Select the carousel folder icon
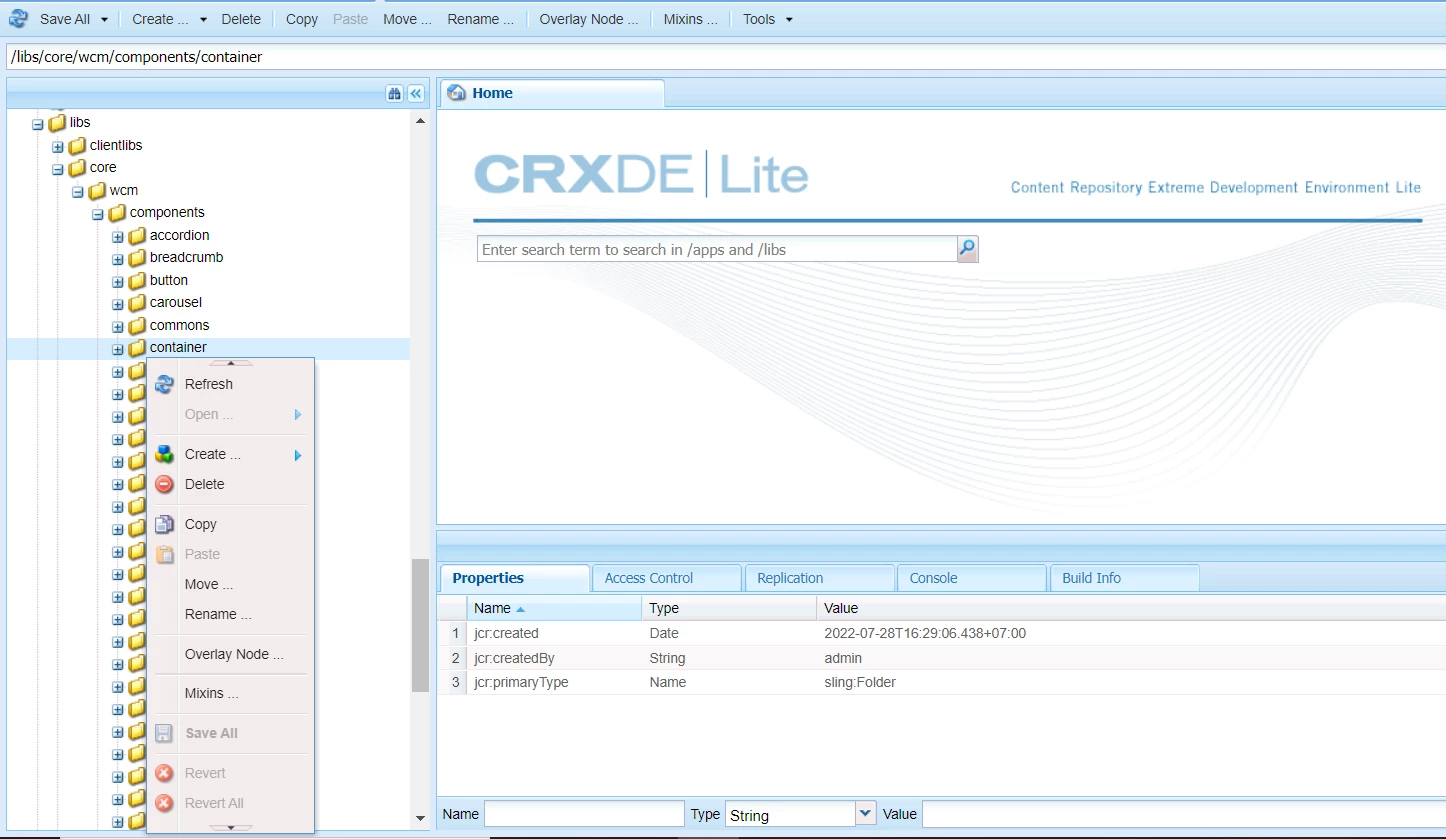Viewport: 1446px width, 839px height. click(x=137, y=303)
